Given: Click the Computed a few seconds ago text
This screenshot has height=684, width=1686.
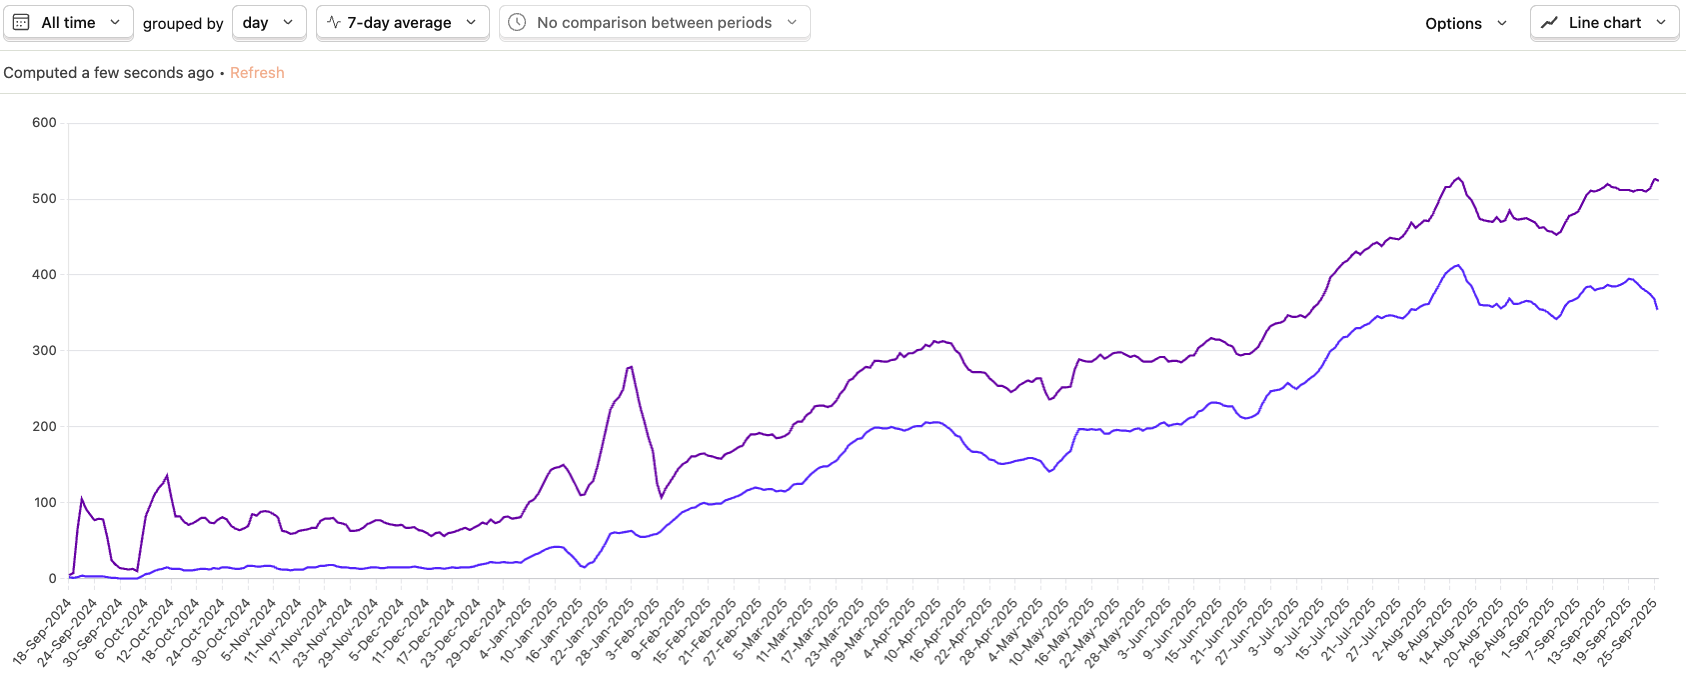Looking at the screenshot, I should tap(108, 73).
